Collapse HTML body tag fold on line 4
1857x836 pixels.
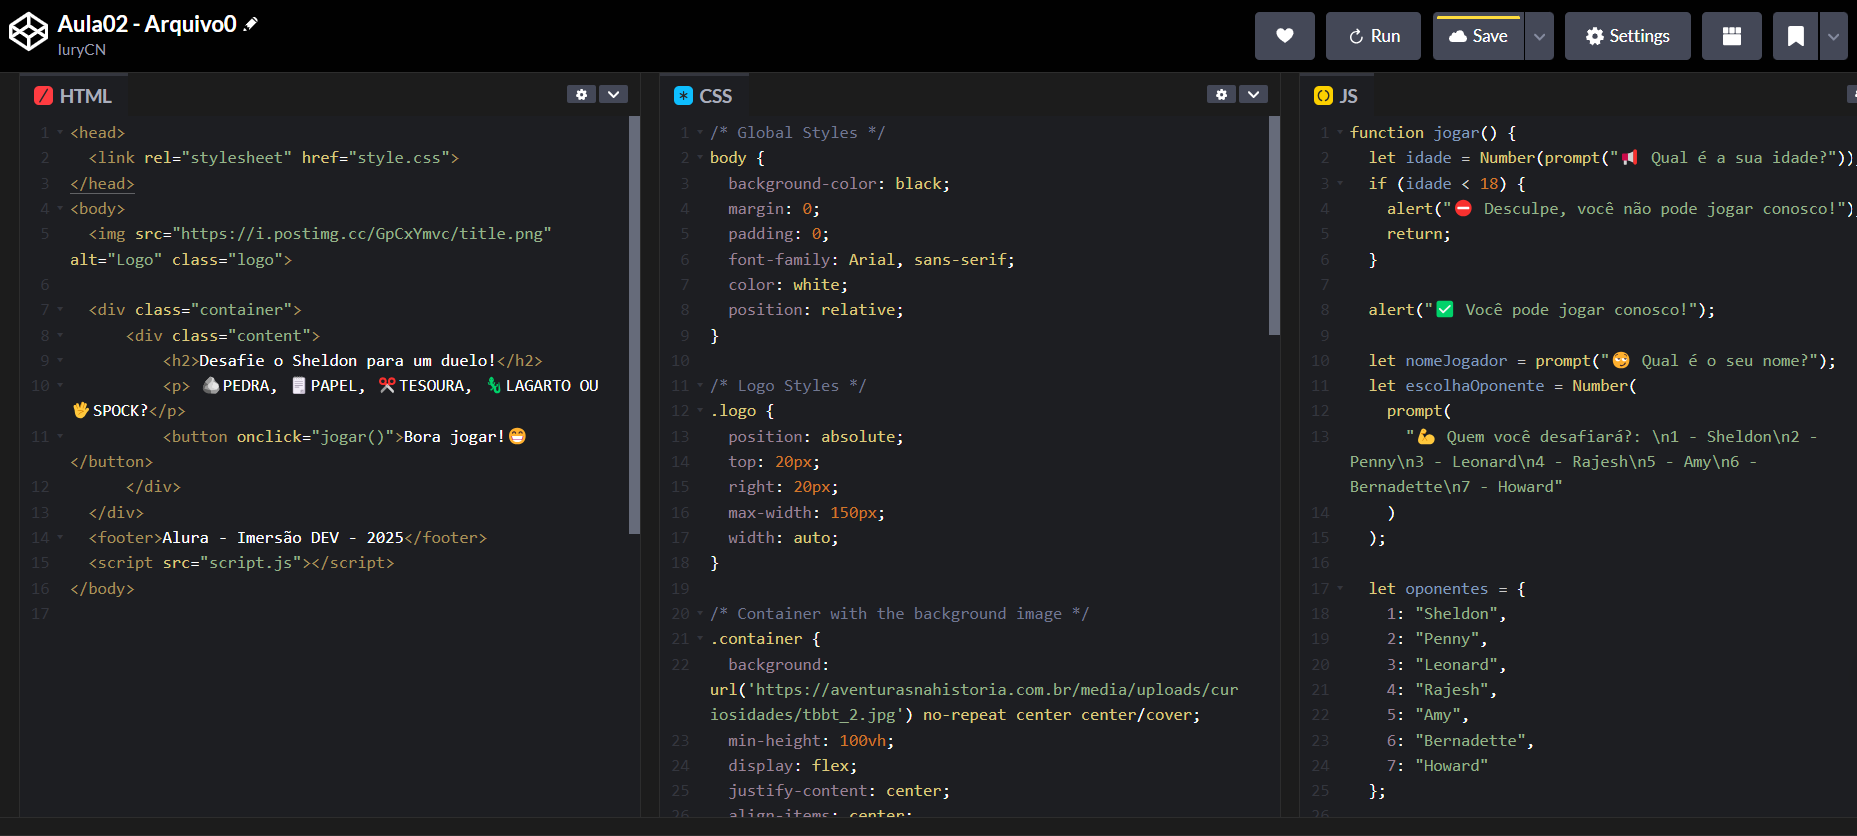(60, 209)
